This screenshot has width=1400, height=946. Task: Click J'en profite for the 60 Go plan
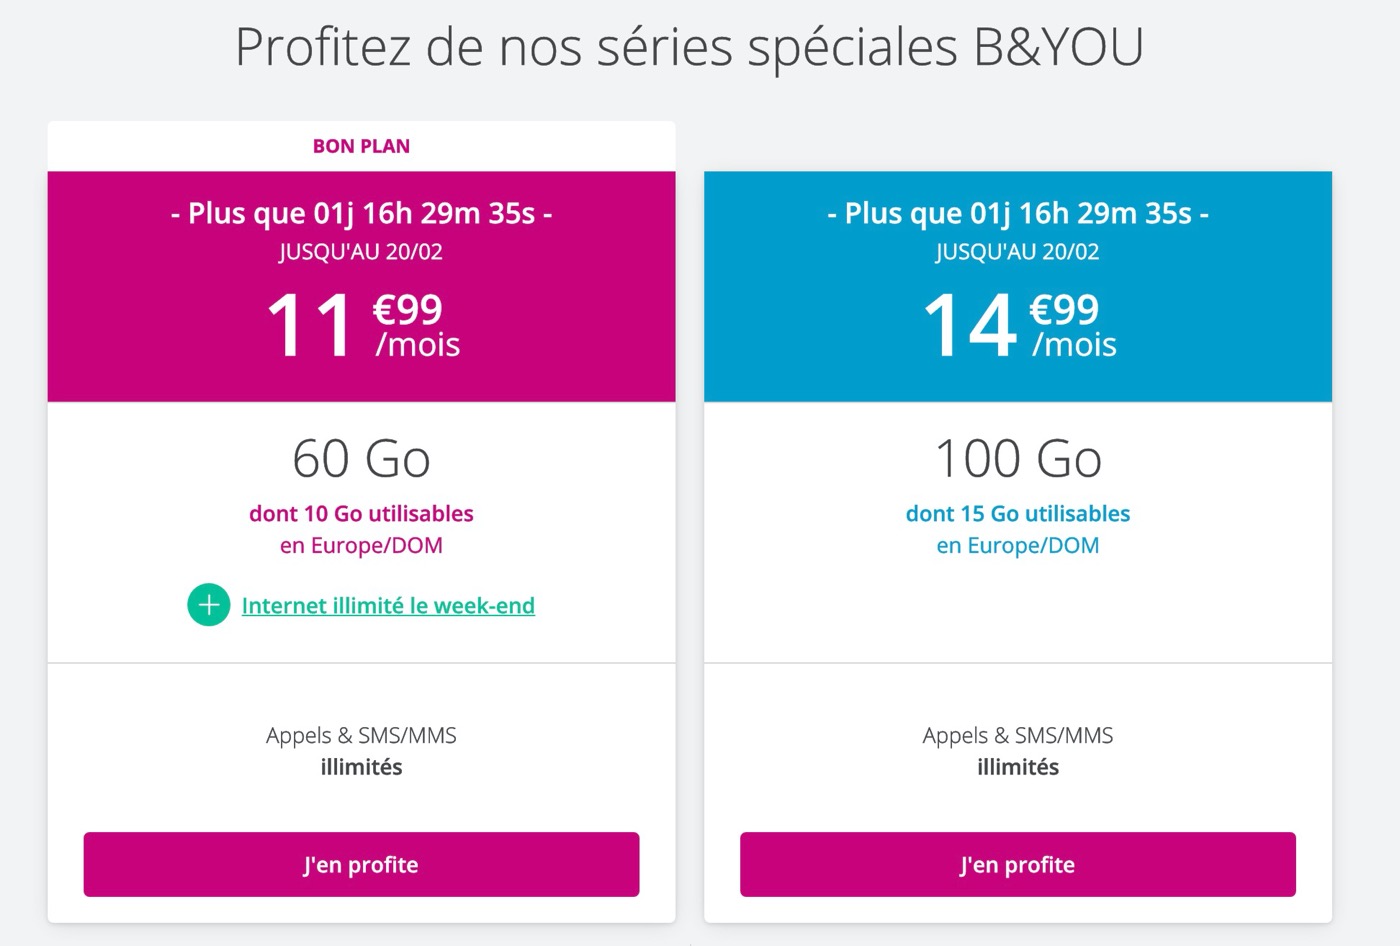[x=361, y=864]
